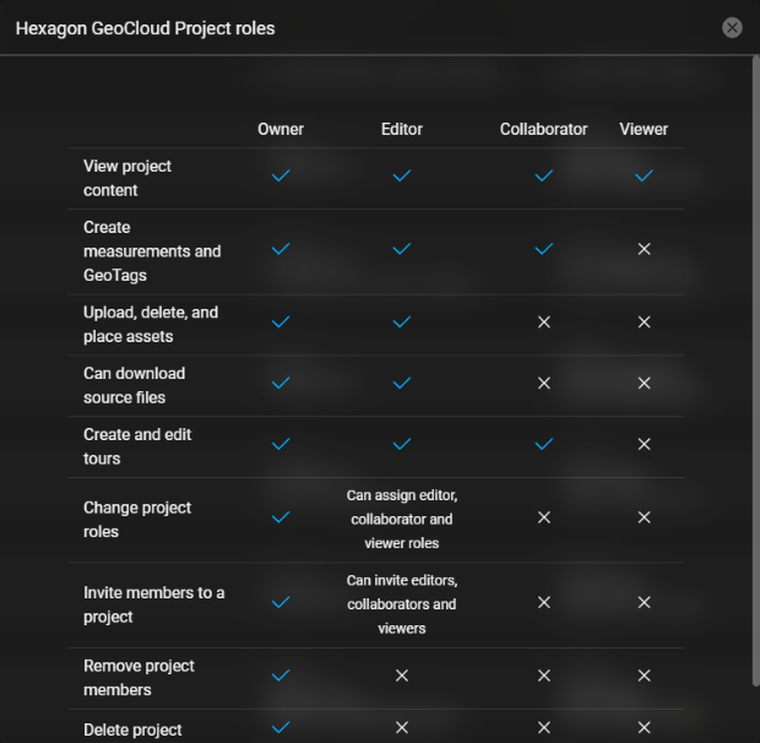Click Viewer X for Create measurements and GeoTags
The image size is (760, 743).
644,249
